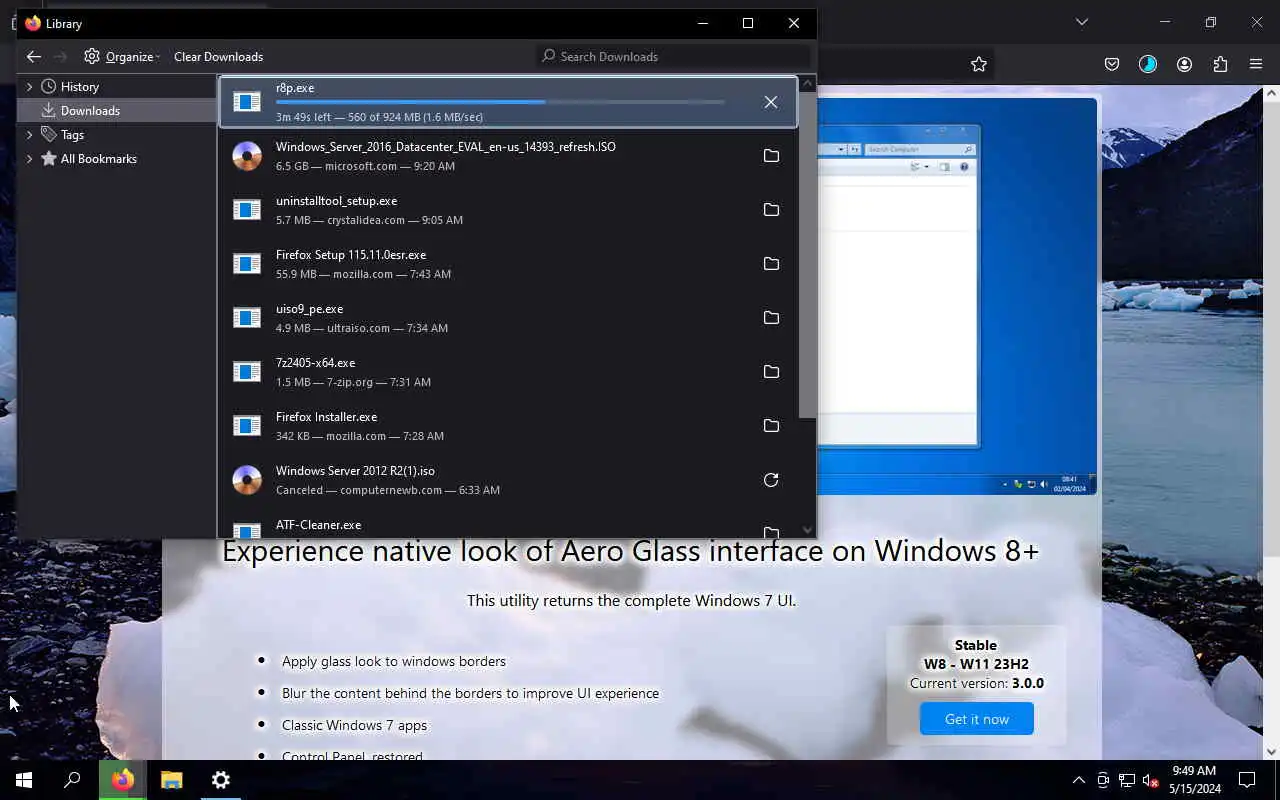Image resolution: width=1280 pixels, height=800 pixels.
Task: Open folder for Windows_Server_2016 ISO download
Action: [771, 156]
